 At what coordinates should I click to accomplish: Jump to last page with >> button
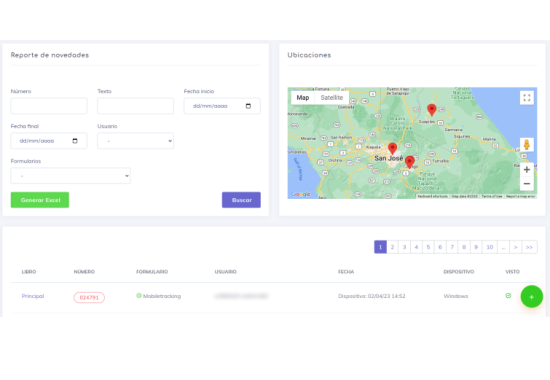click(x=530, y=247)
